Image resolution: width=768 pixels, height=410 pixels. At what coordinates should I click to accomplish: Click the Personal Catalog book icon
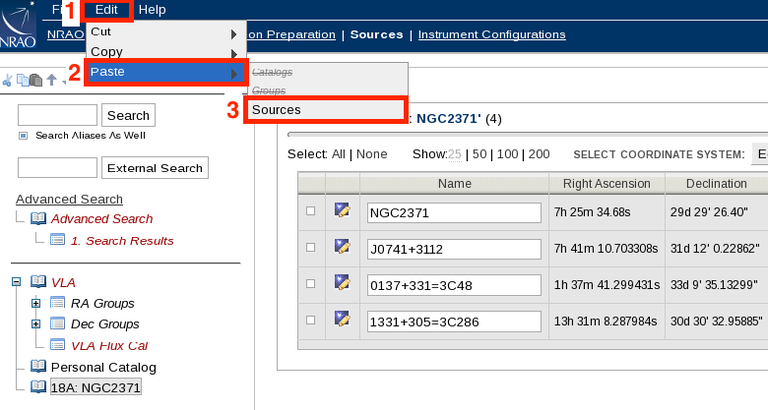point(38,367)
